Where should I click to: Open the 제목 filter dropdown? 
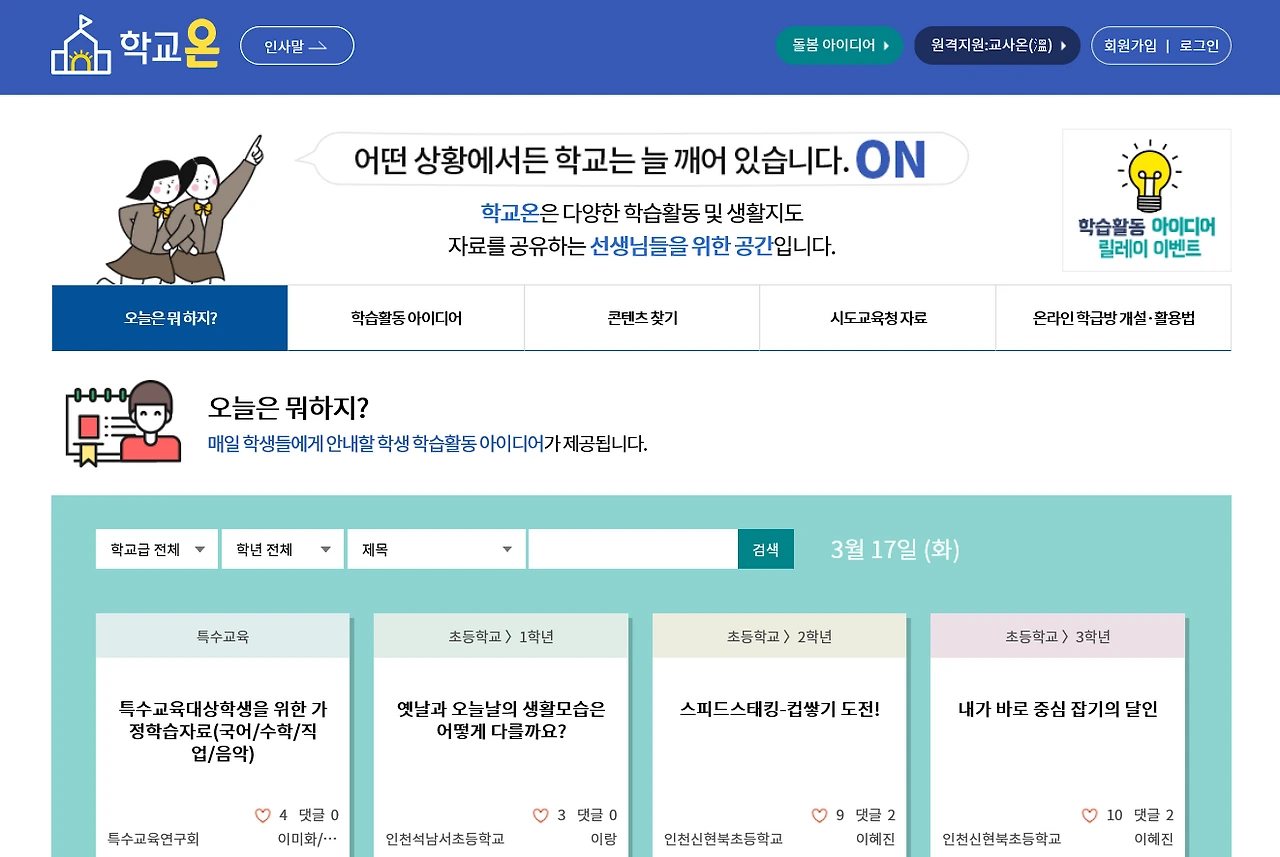pyautogui.click(x=436, y=549)
